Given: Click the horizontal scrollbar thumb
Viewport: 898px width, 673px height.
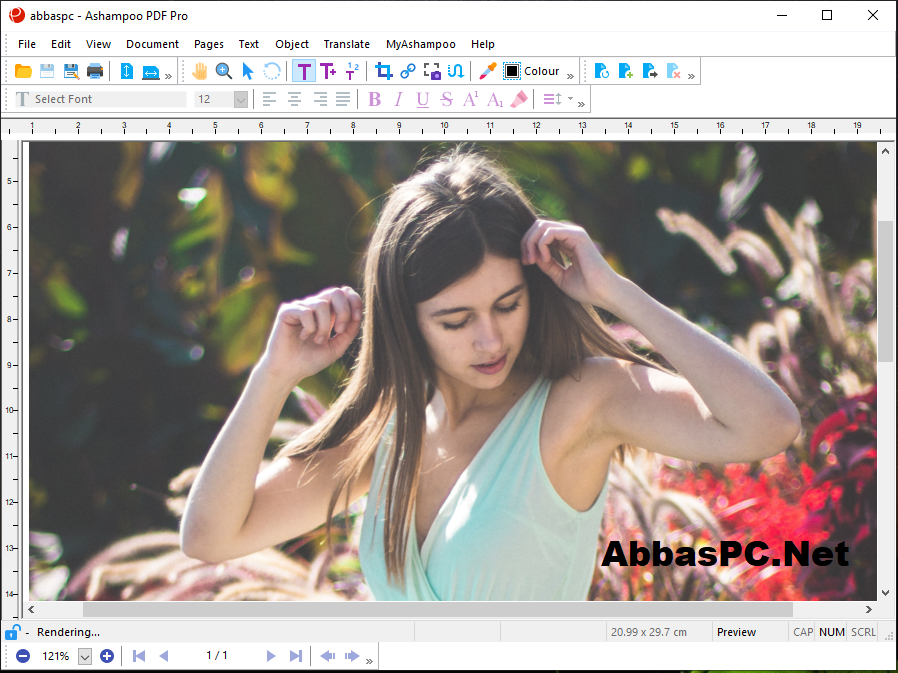Looking at the screenshot, I should click(x=438, y=609).
